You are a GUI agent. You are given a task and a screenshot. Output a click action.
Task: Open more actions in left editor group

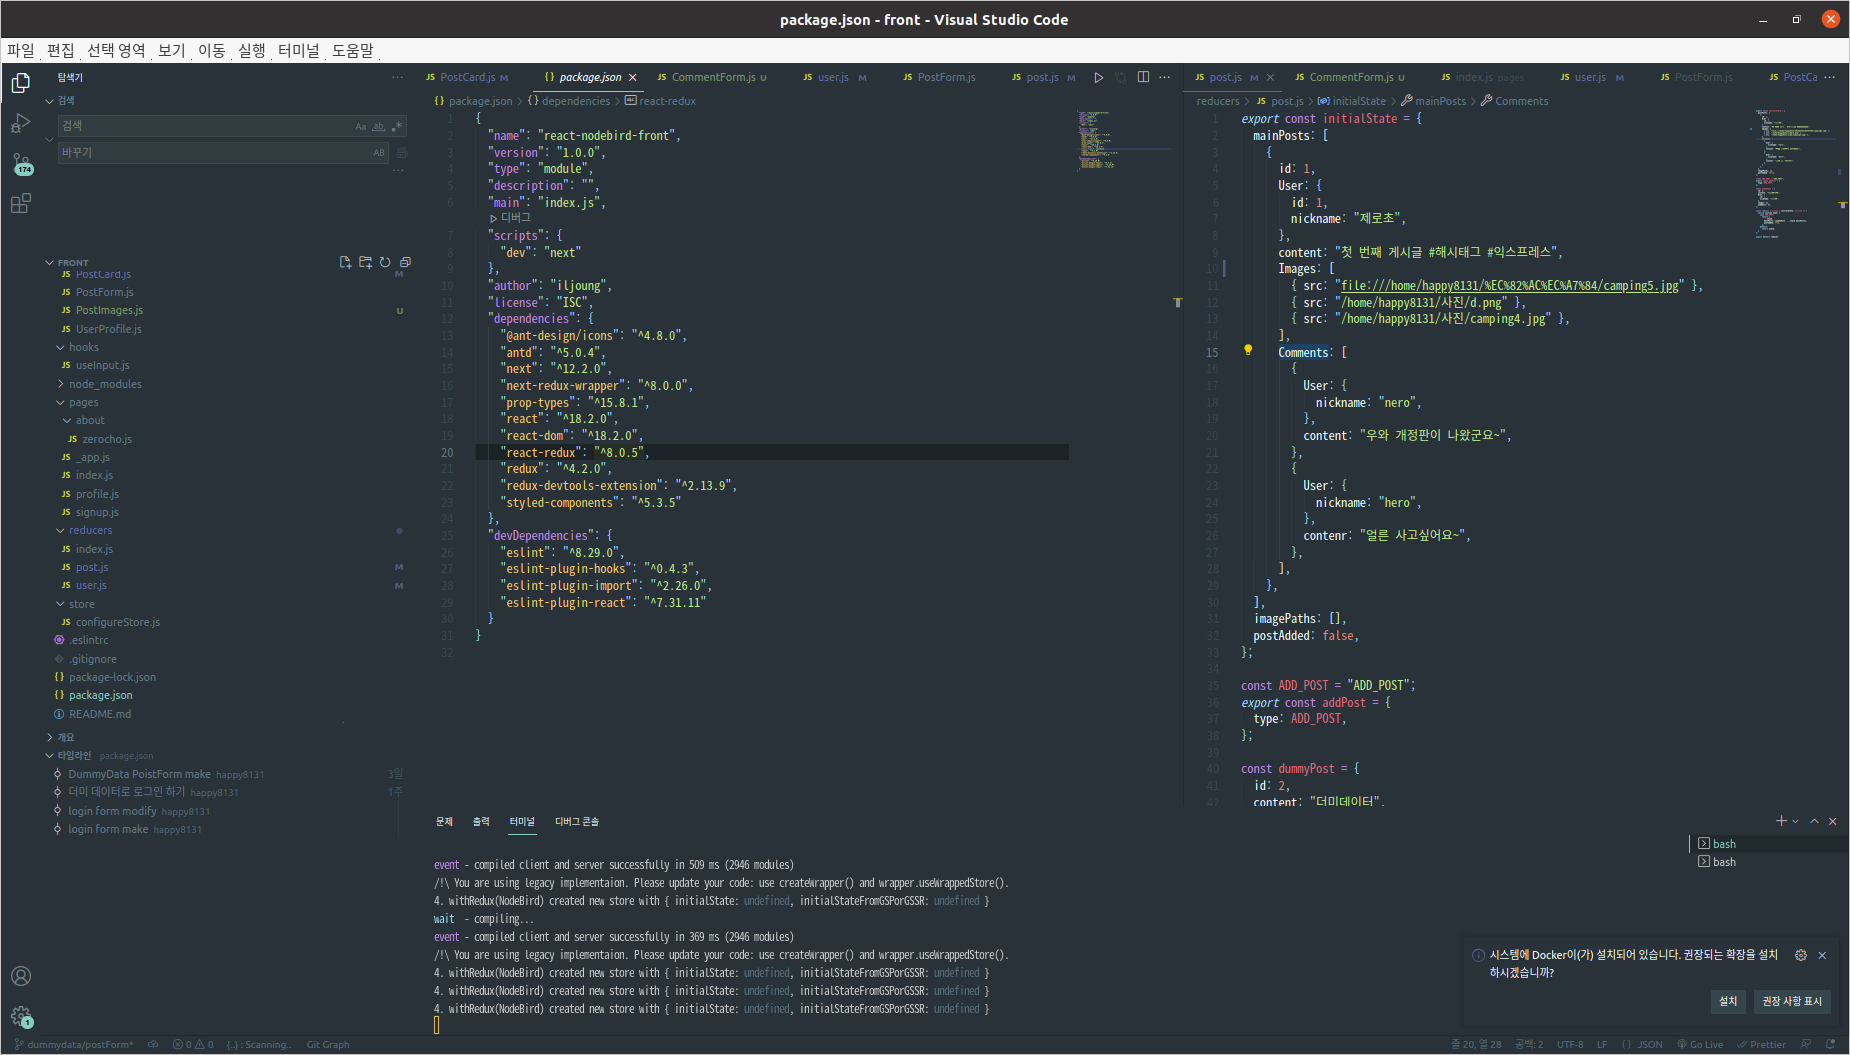(1165, 77)
